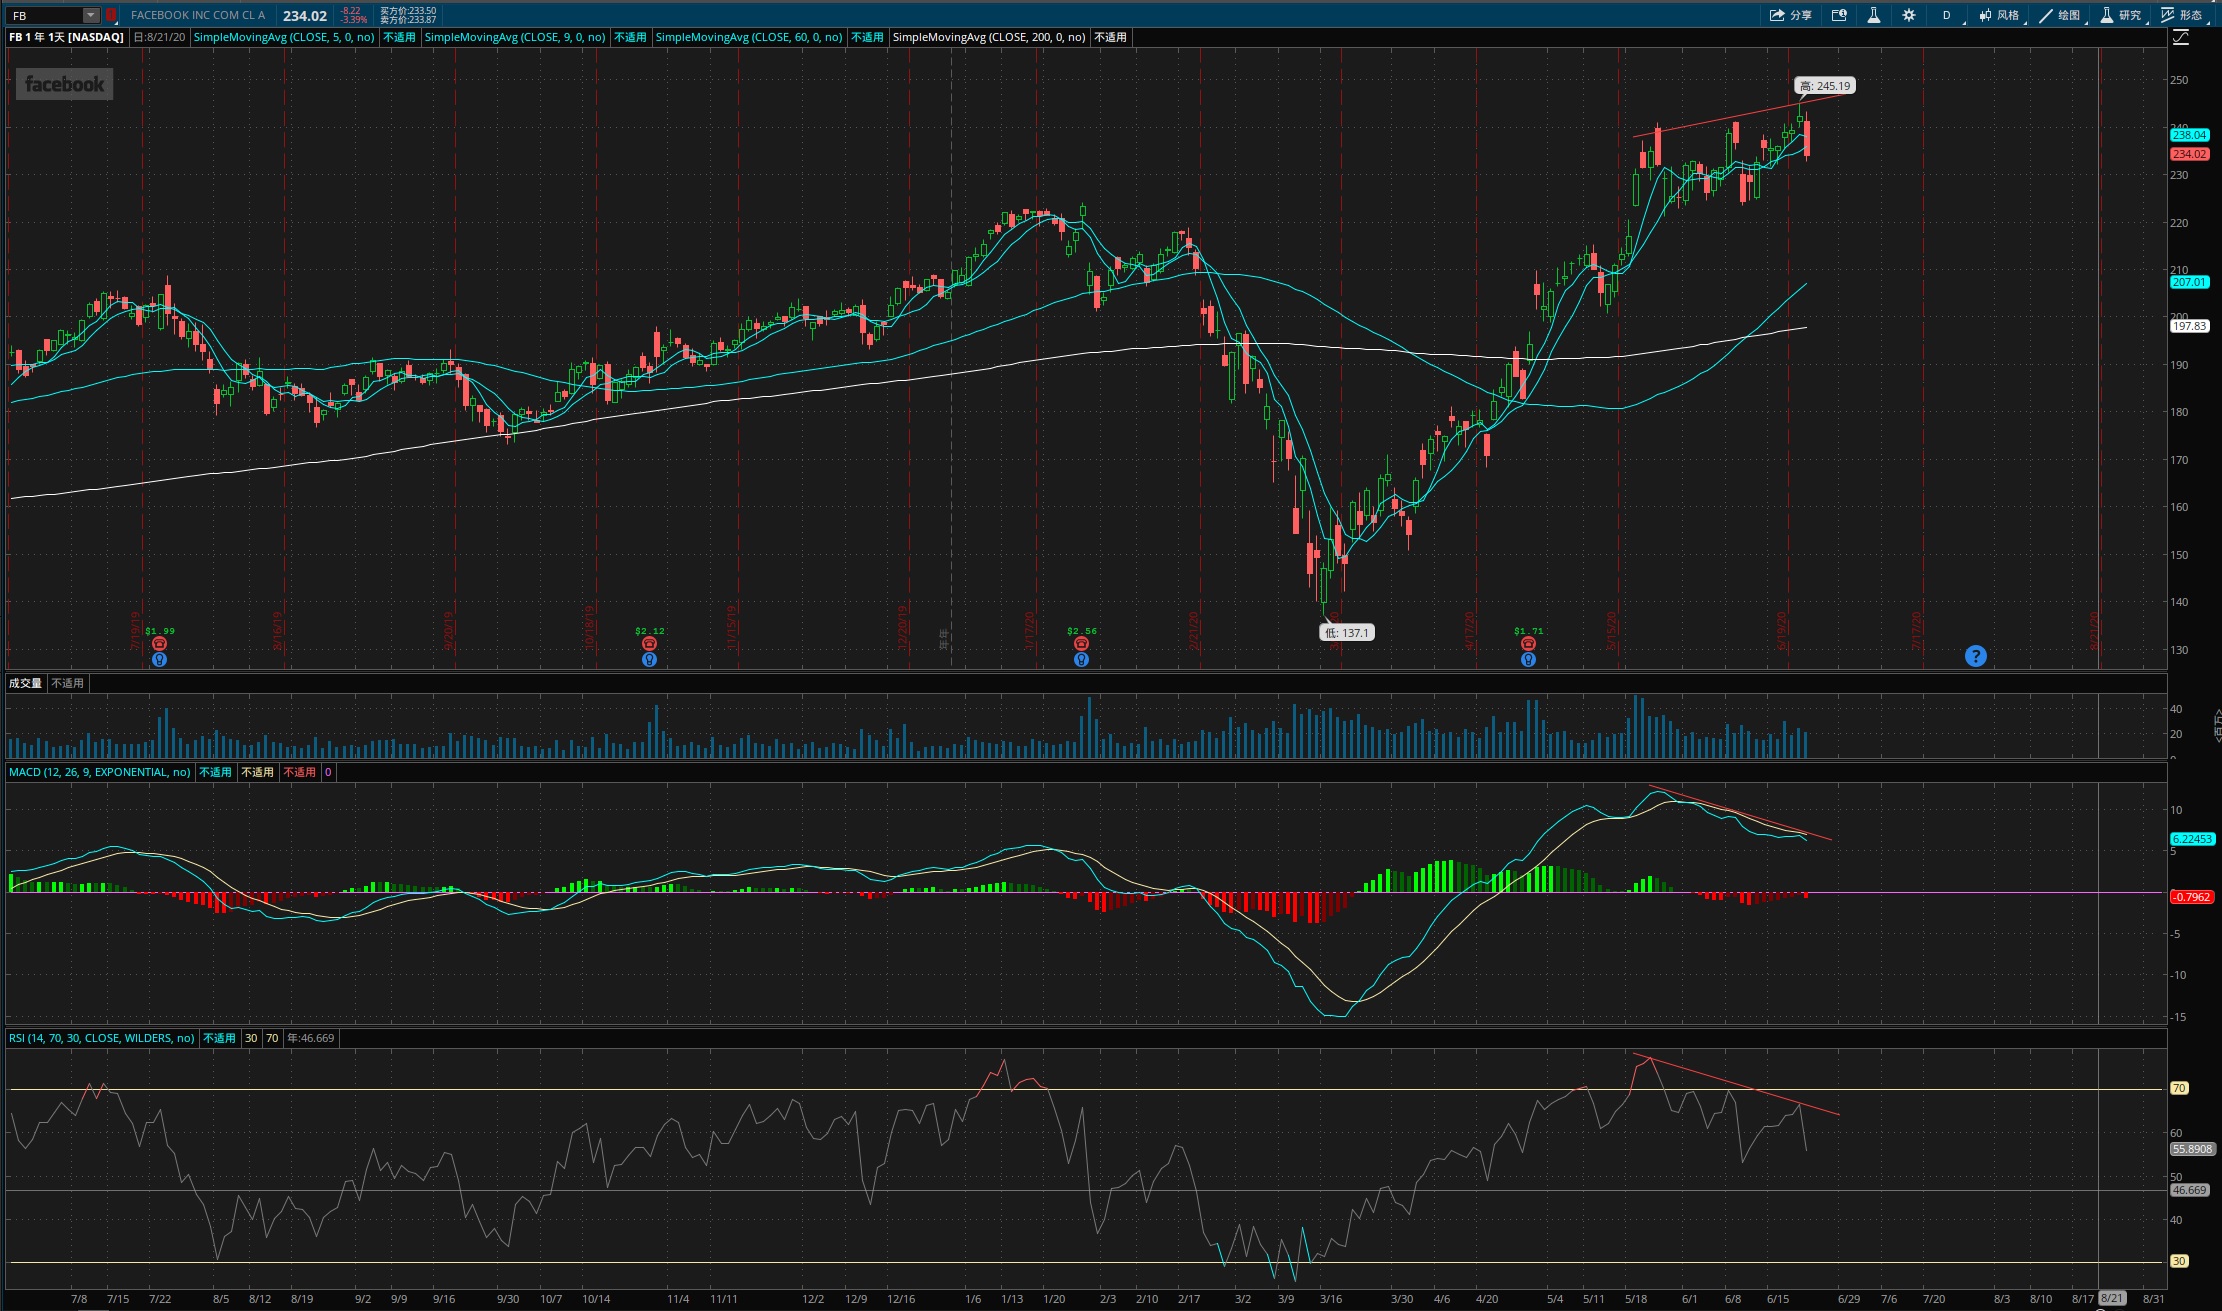Click the 日:8/21/20 date readout
Image resolution: width=2222 pixels, height=1311 pixels.
(160, 37)
